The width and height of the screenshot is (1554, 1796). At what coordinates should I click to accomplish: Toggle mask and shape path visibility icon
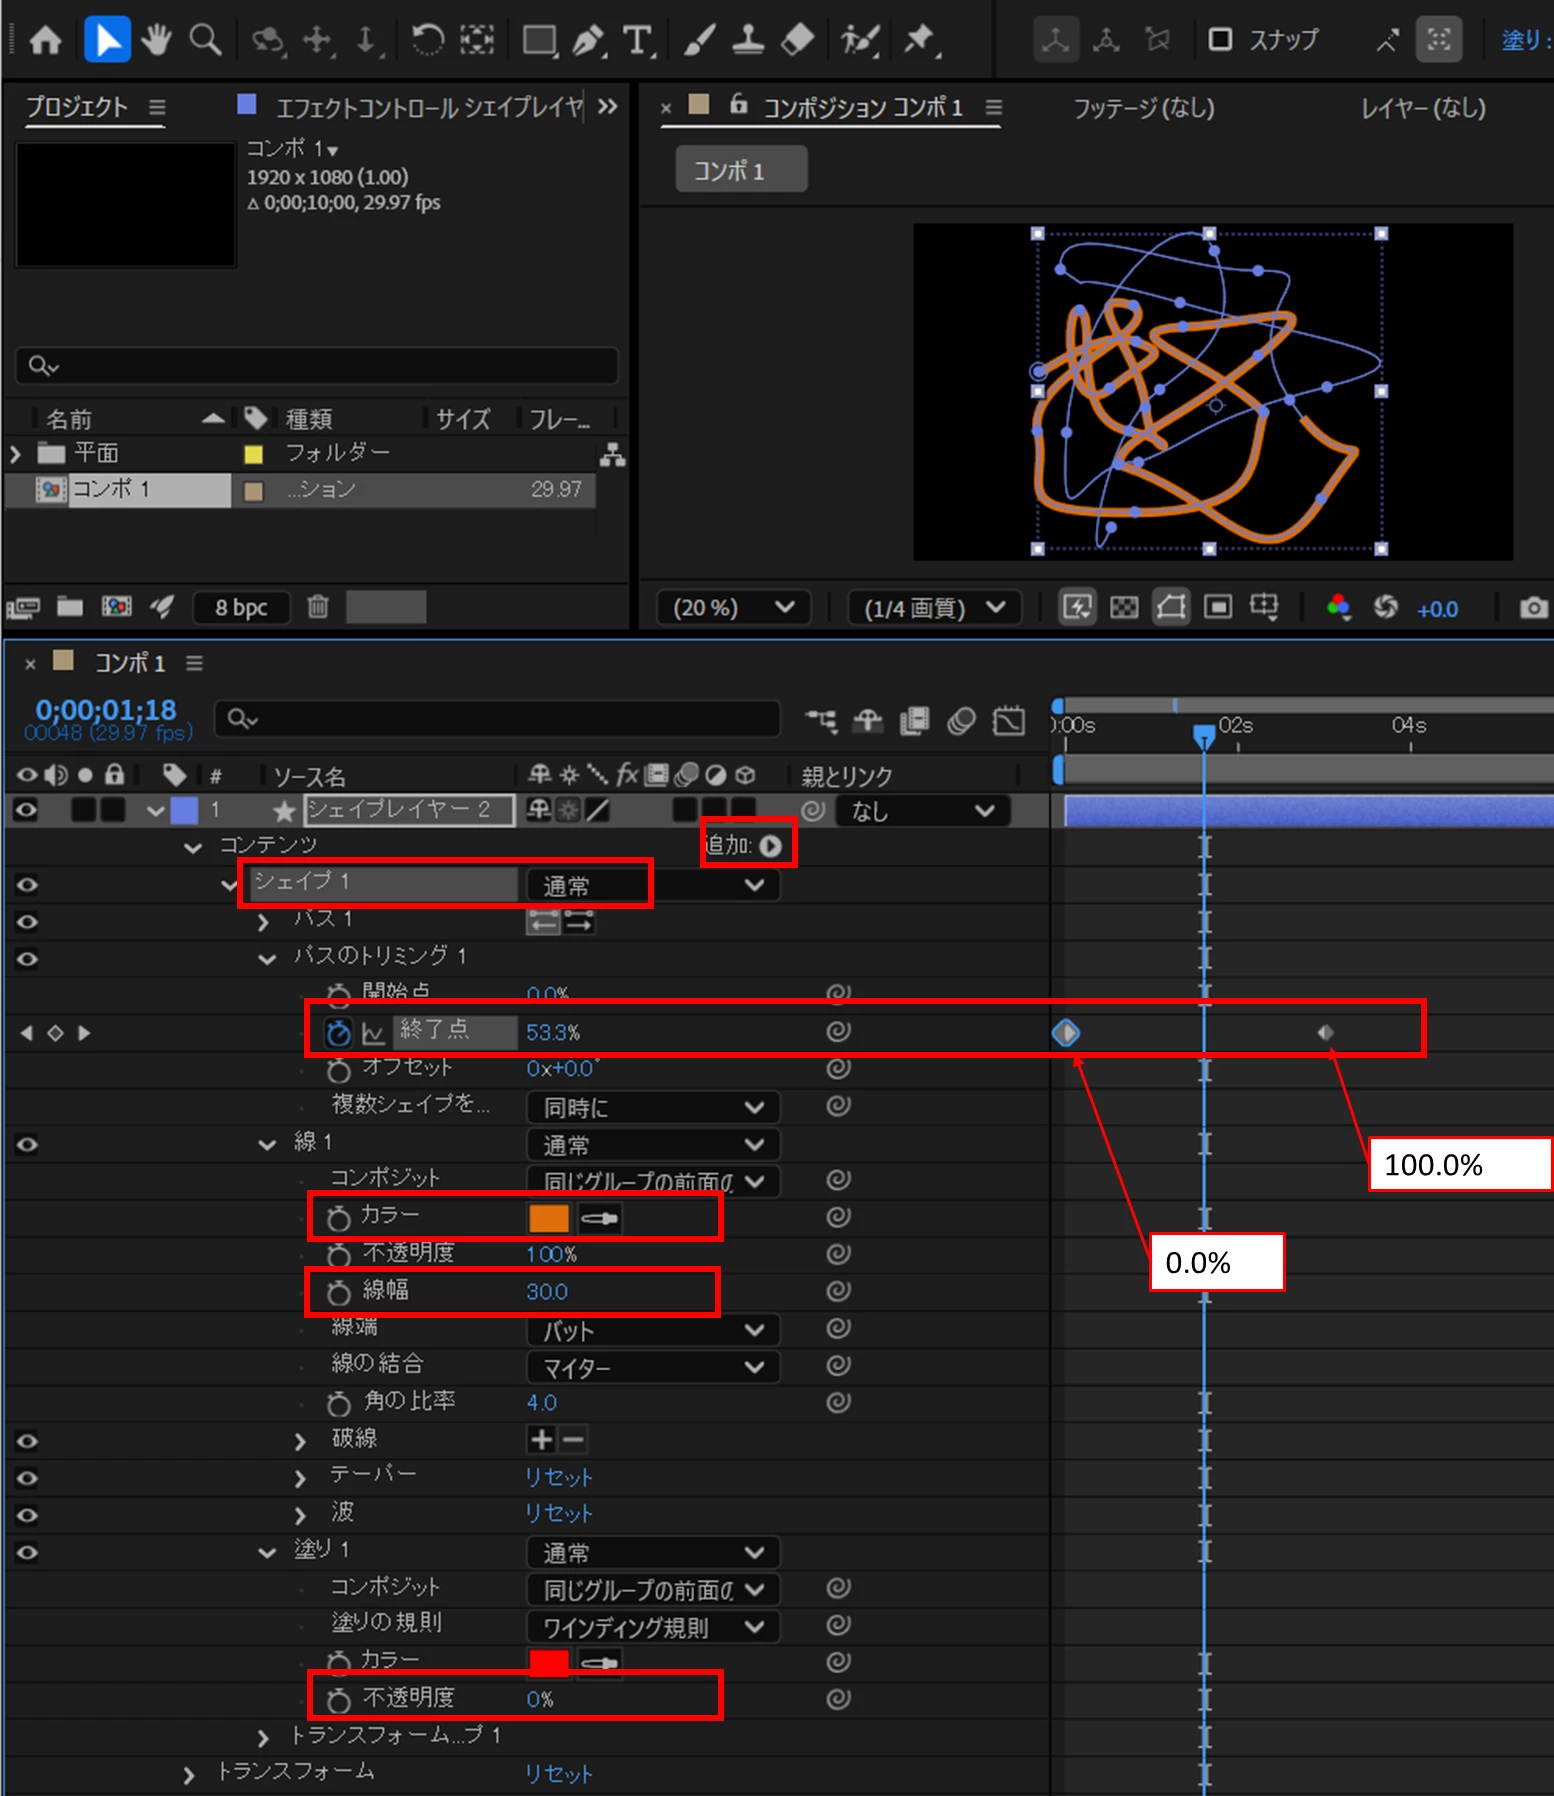1171,607
